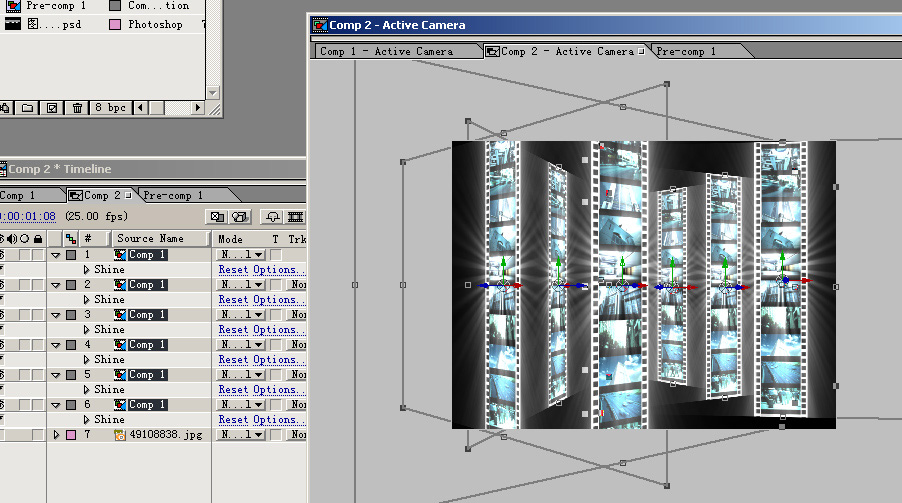Click the audio speaker column header icon
This screenshot has width=902, height=503.
coord(12,238)
